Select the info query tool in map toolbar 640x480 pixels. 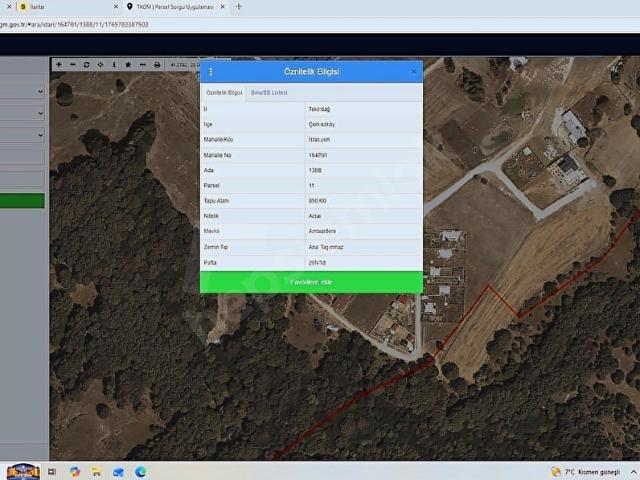point(114,64)
